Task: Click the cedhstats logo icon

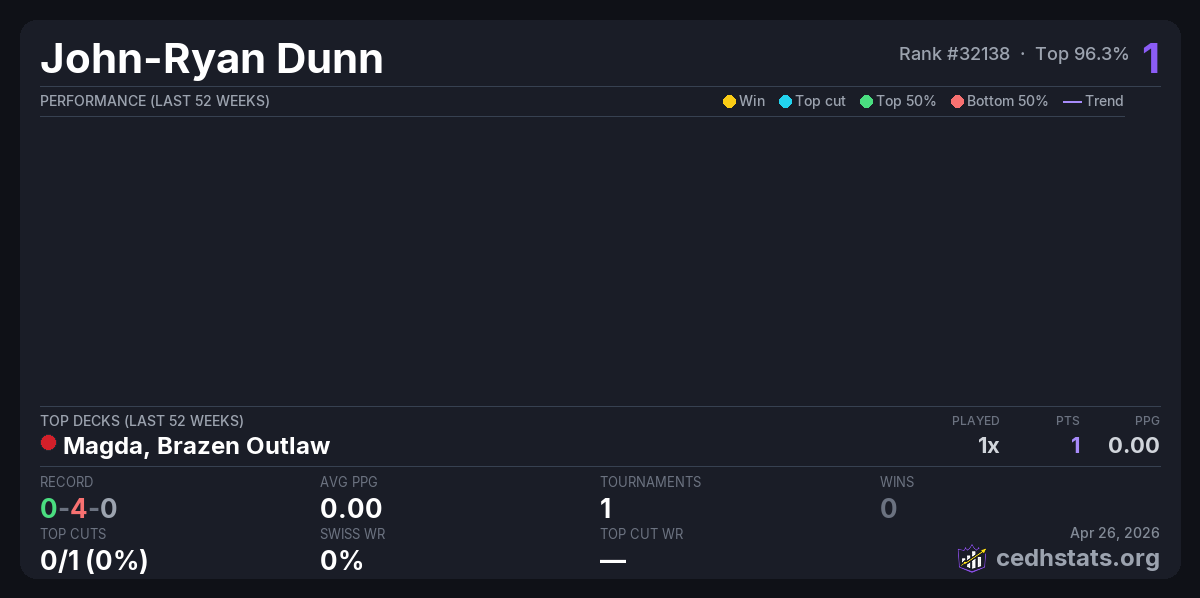Action: coord(972,558)
